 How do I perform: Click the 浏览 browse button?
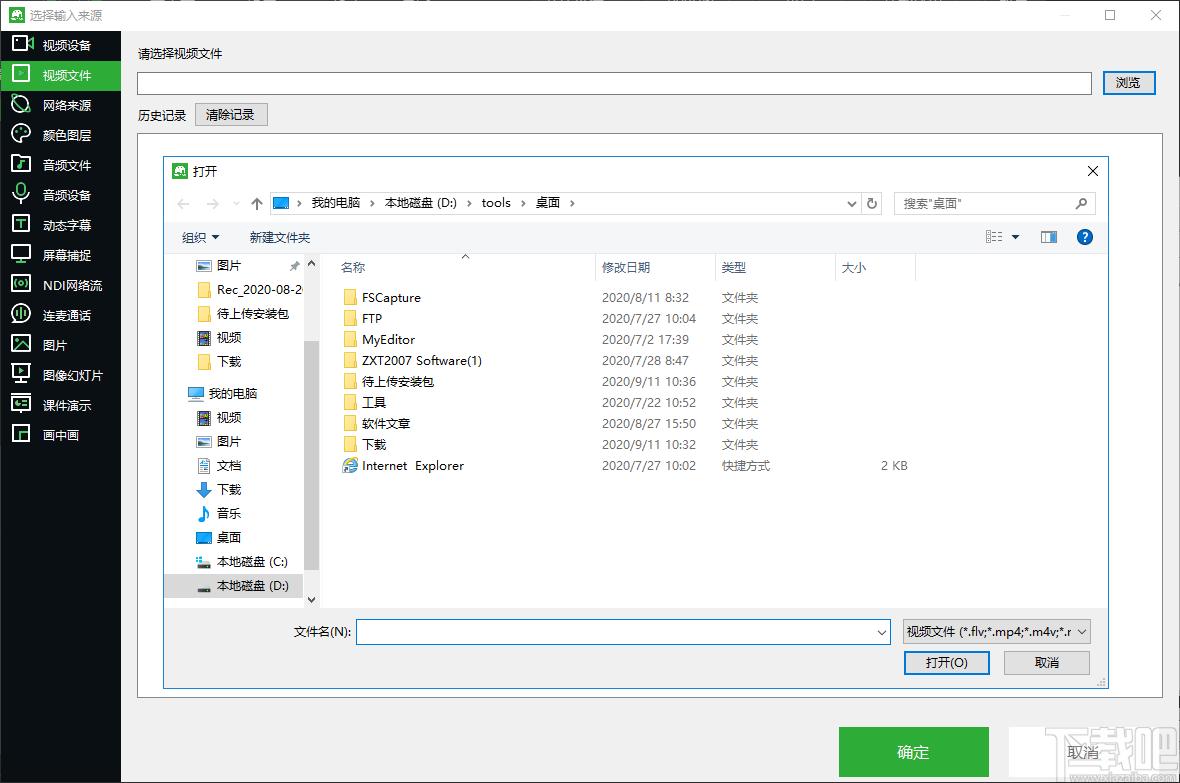[1129, 83]
